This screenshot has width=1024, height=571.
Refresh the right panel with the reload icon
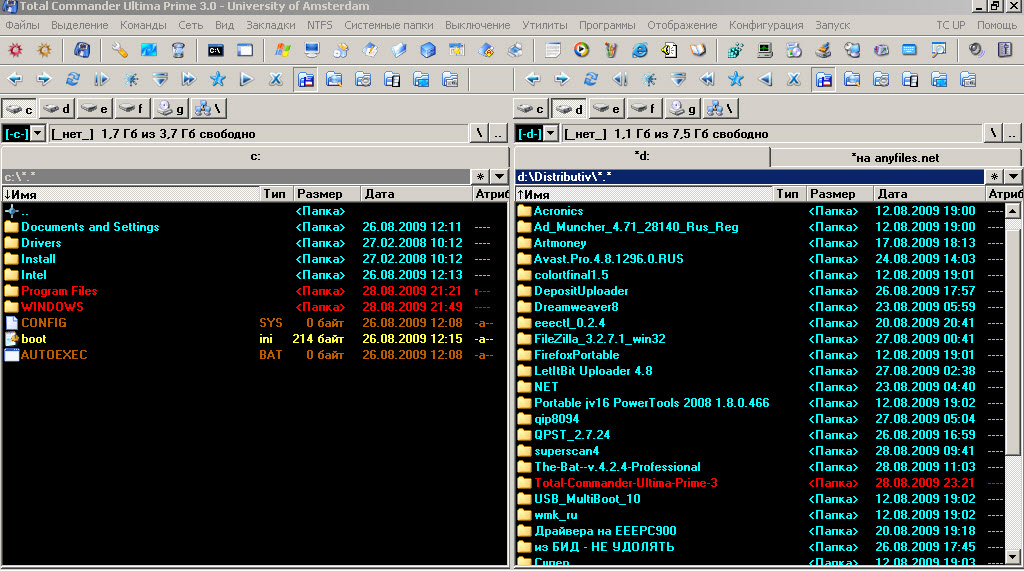591,80
